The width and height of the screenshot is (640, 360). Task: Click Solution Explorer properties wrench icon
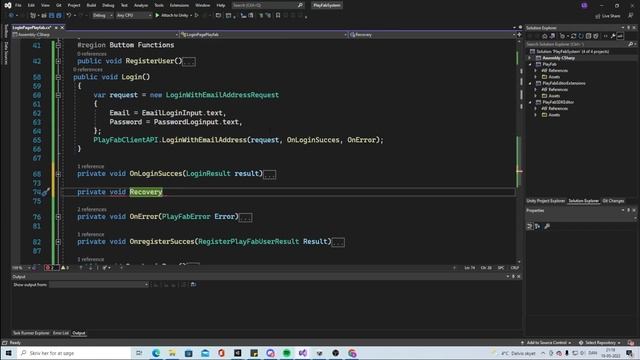(x=613, y=36)
